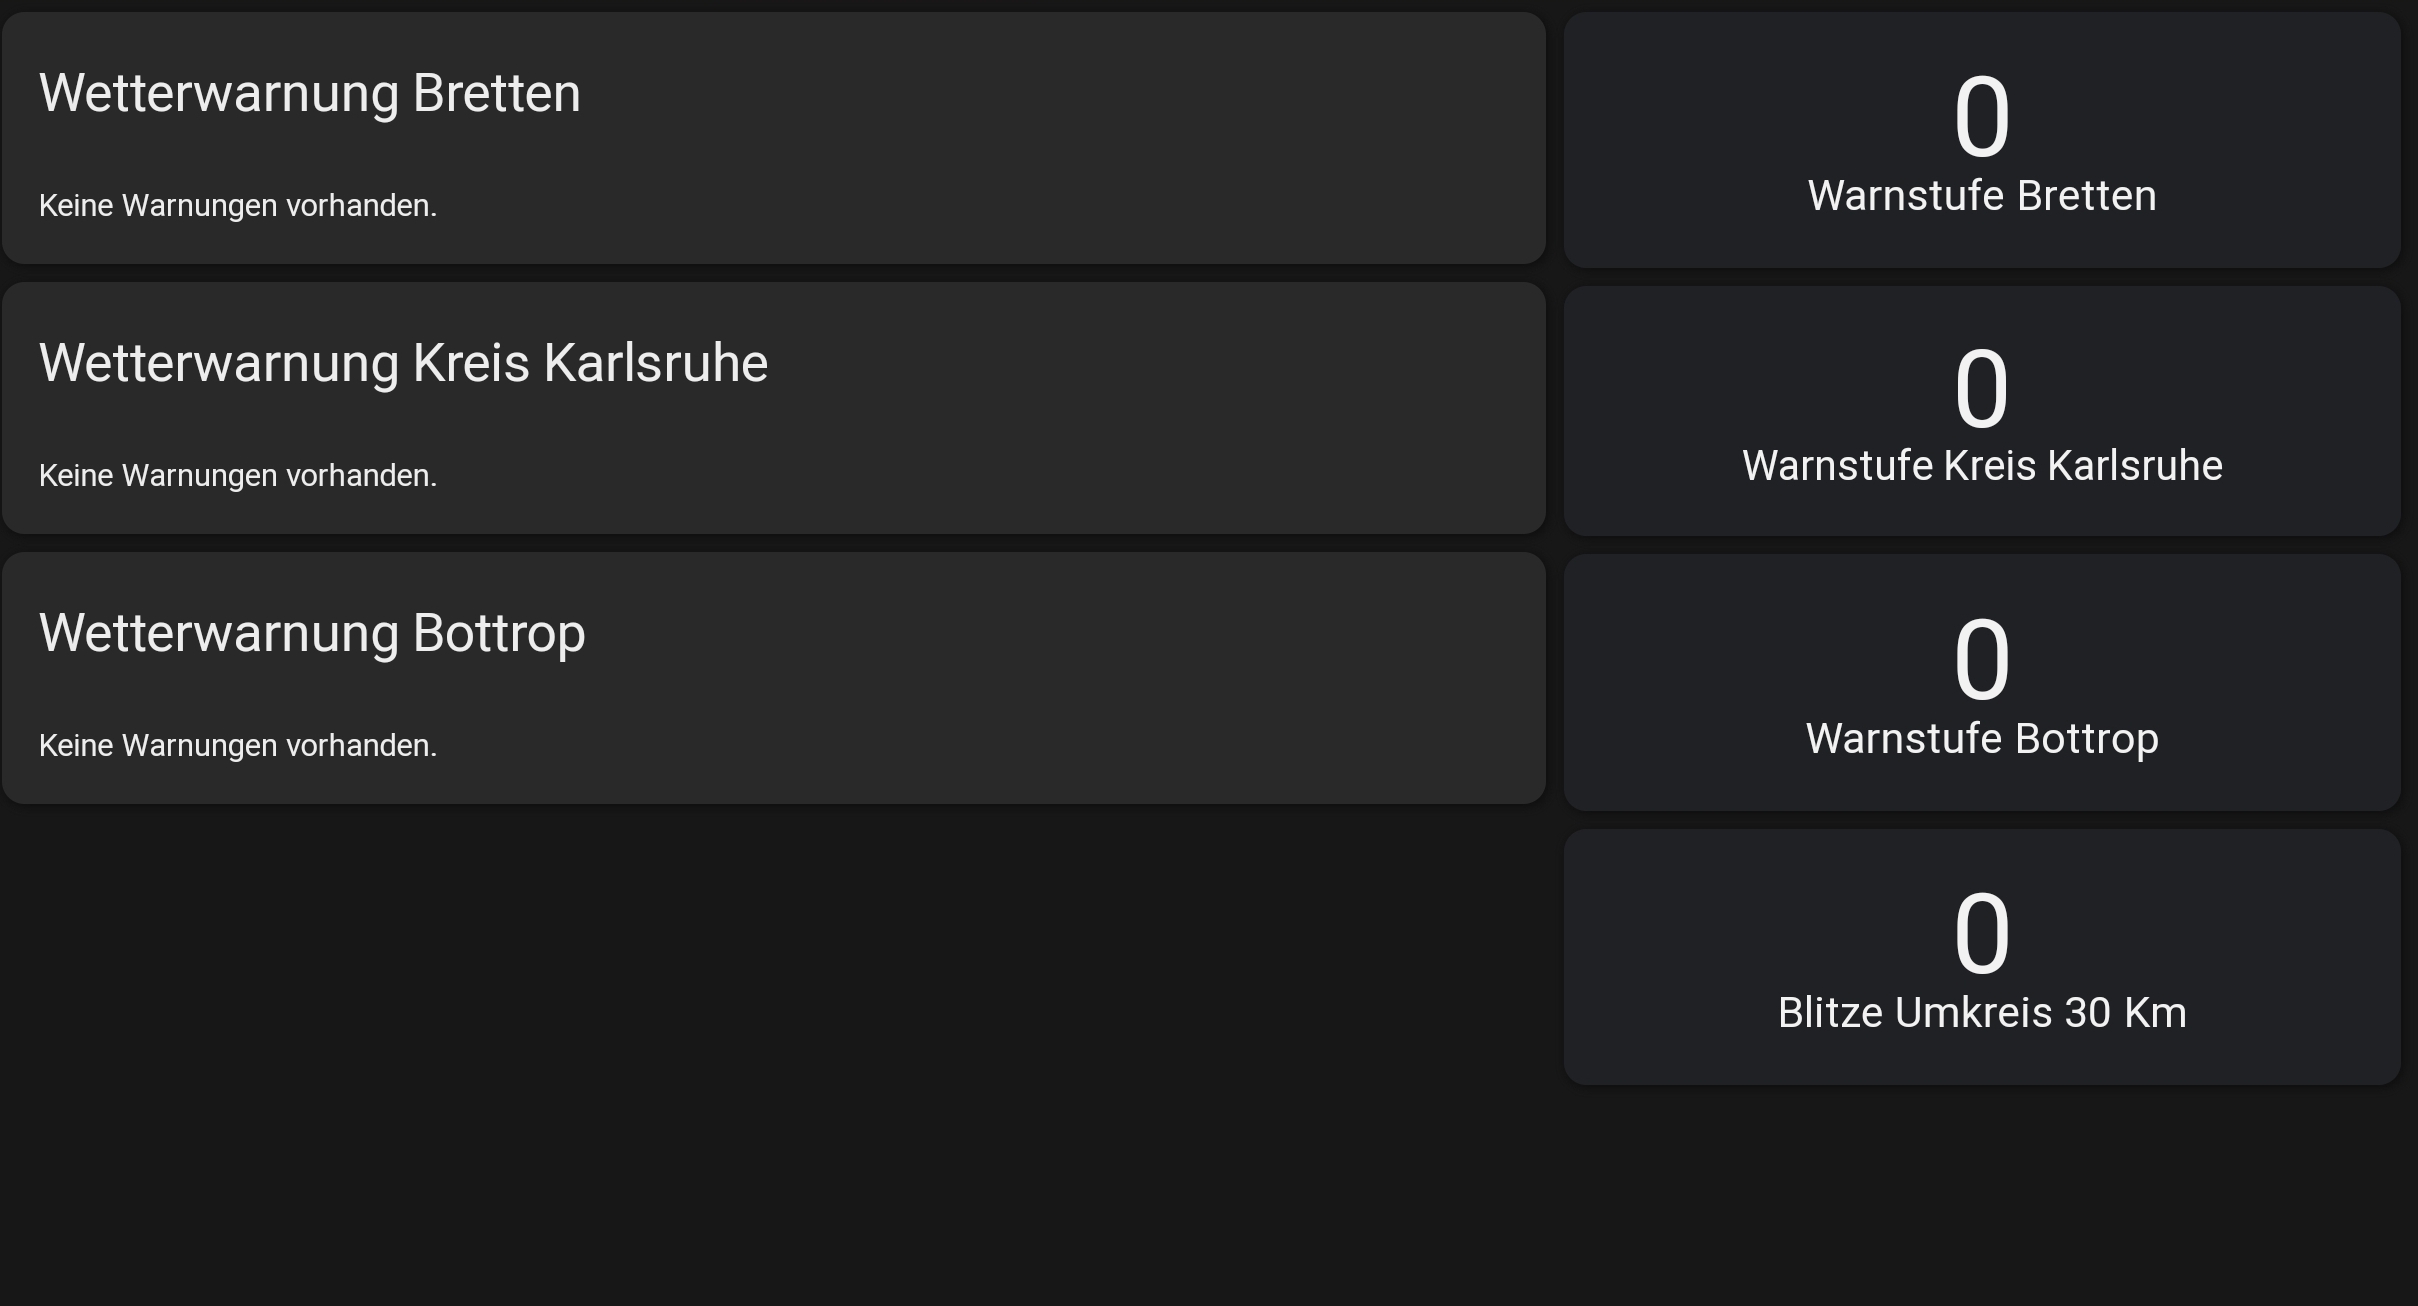Select the no-warnings text under Wetterwarnung Bottrop

(238, 746)
